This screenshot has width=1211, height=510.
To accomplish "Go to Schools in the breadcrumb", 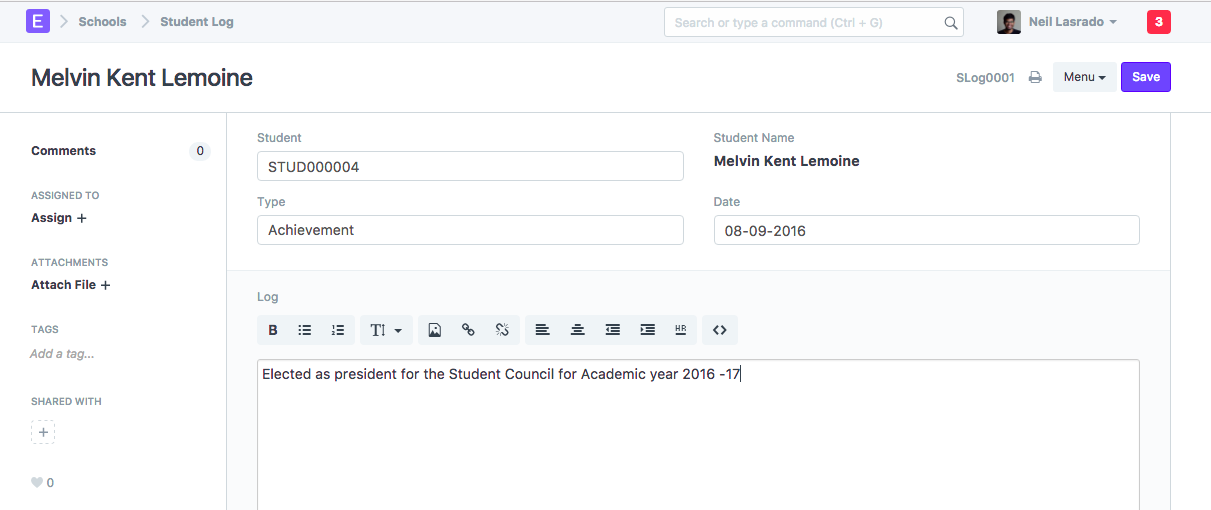I will pyautogui.click(x=102, y=22).
